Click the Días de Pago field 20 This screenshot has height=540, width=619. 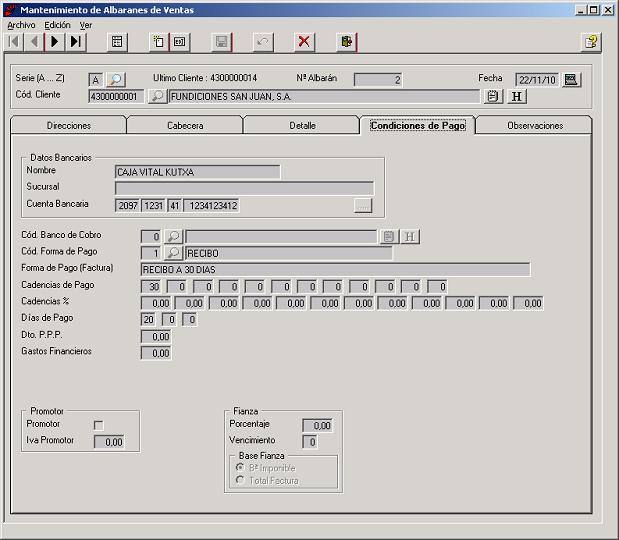click(x=148, y=319)
